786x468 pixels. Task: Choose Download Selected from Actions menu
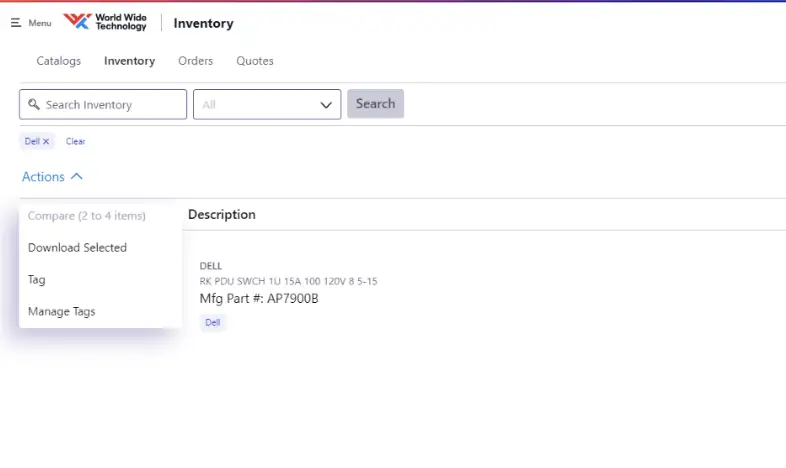(x=78, y=248)
